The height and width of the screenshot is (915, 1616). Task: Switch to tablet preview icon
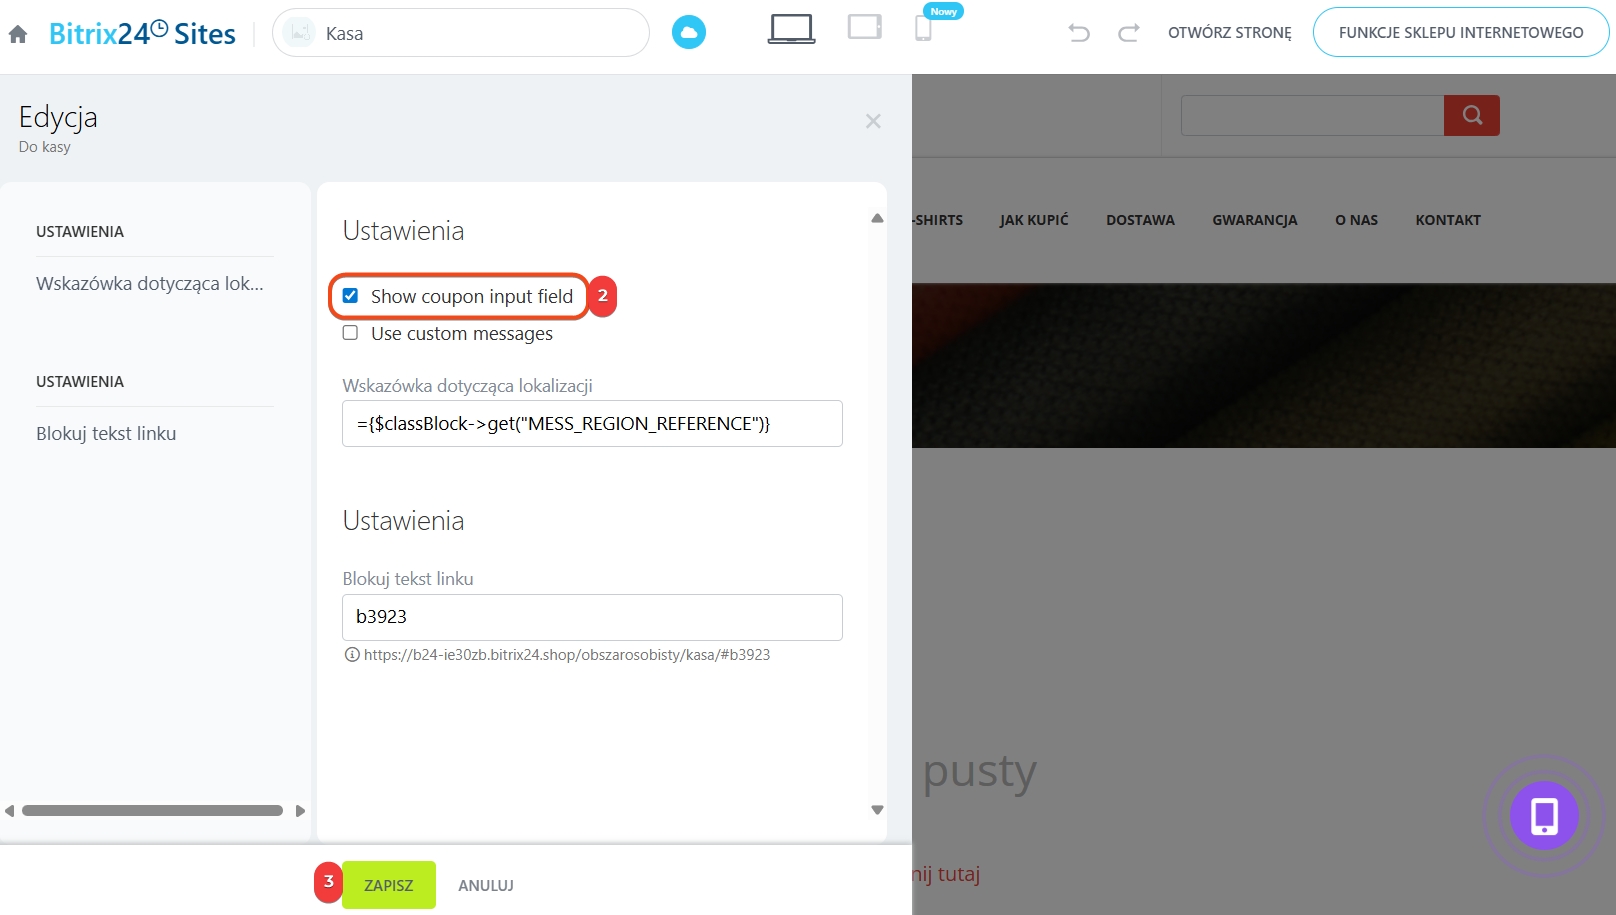click(864, 27)
